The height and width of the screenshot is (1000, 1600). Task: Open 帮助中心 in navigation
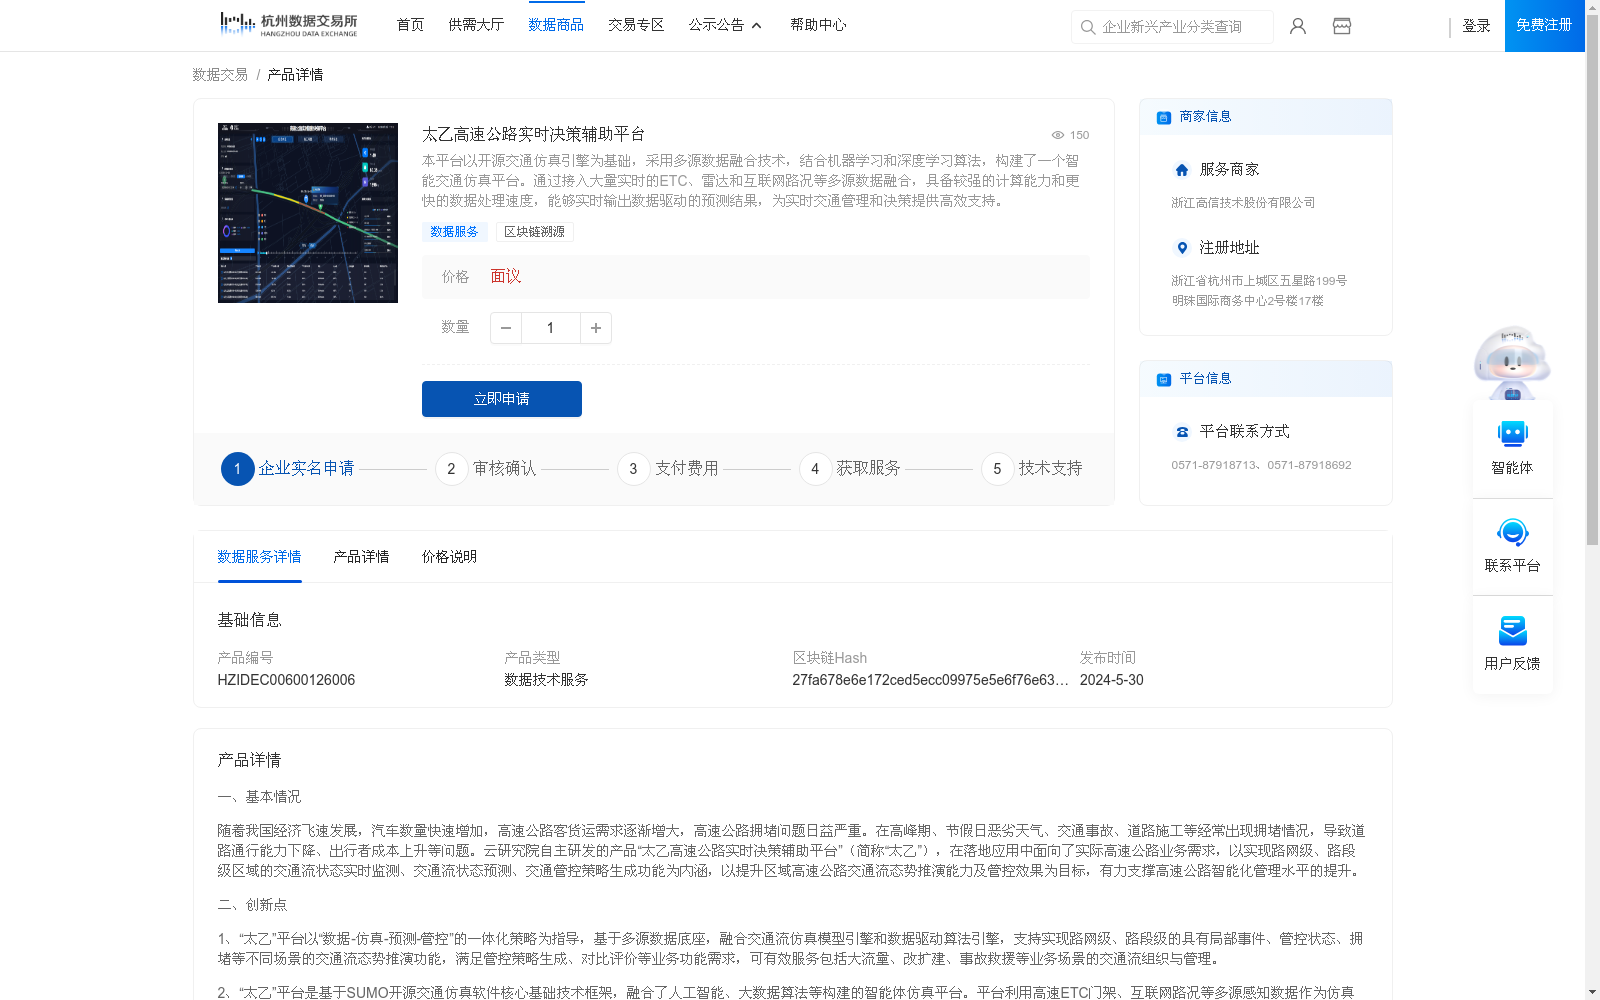coord(818,25)
